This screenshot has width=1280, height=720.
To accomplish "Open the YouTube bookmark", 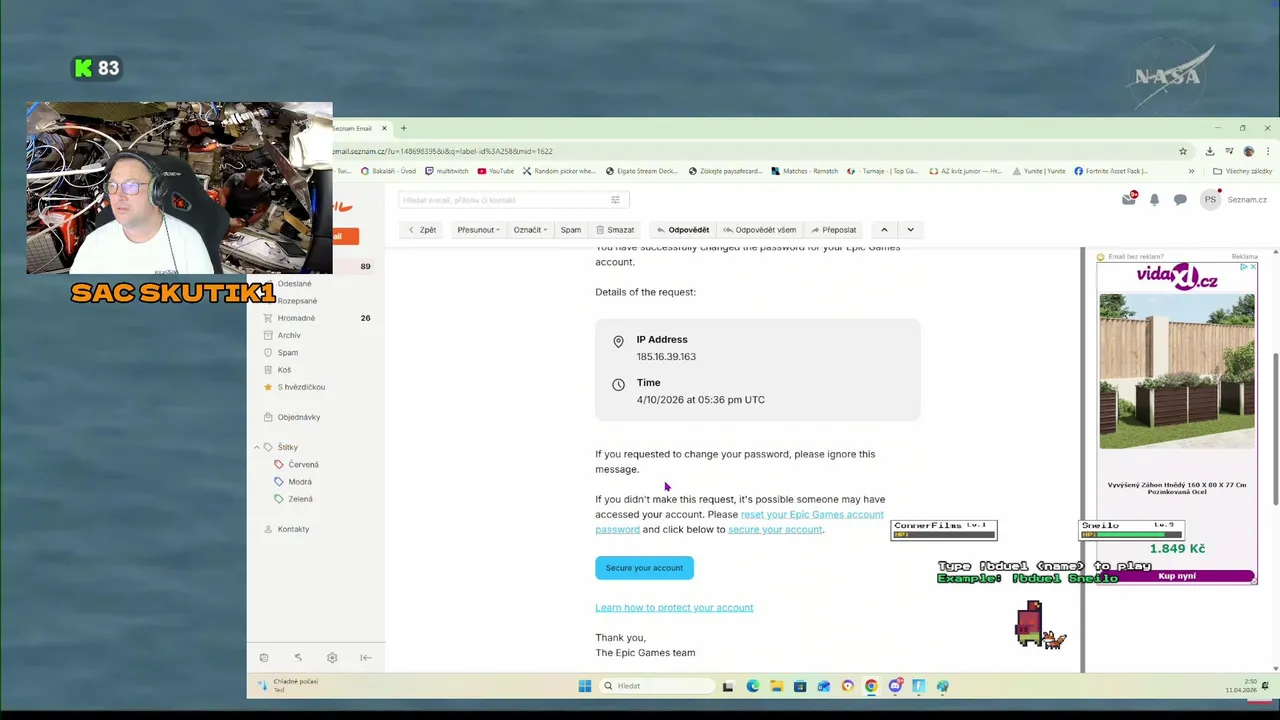I will [496, 171].
